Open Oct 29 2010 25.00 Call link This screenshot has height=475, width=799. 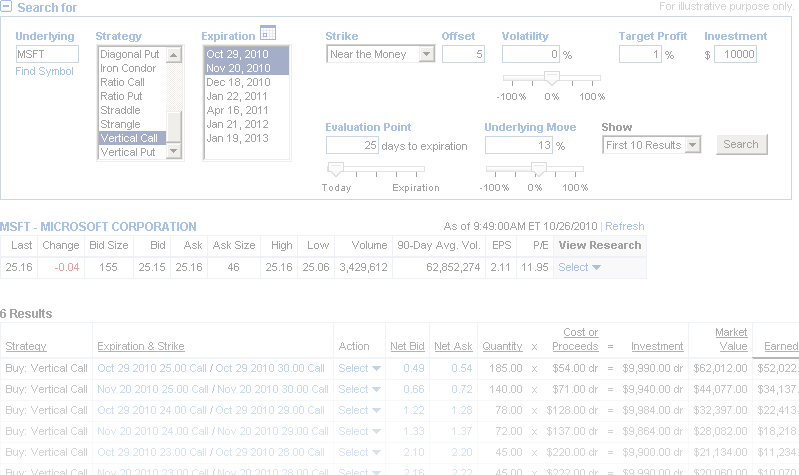tap(153, 368)
